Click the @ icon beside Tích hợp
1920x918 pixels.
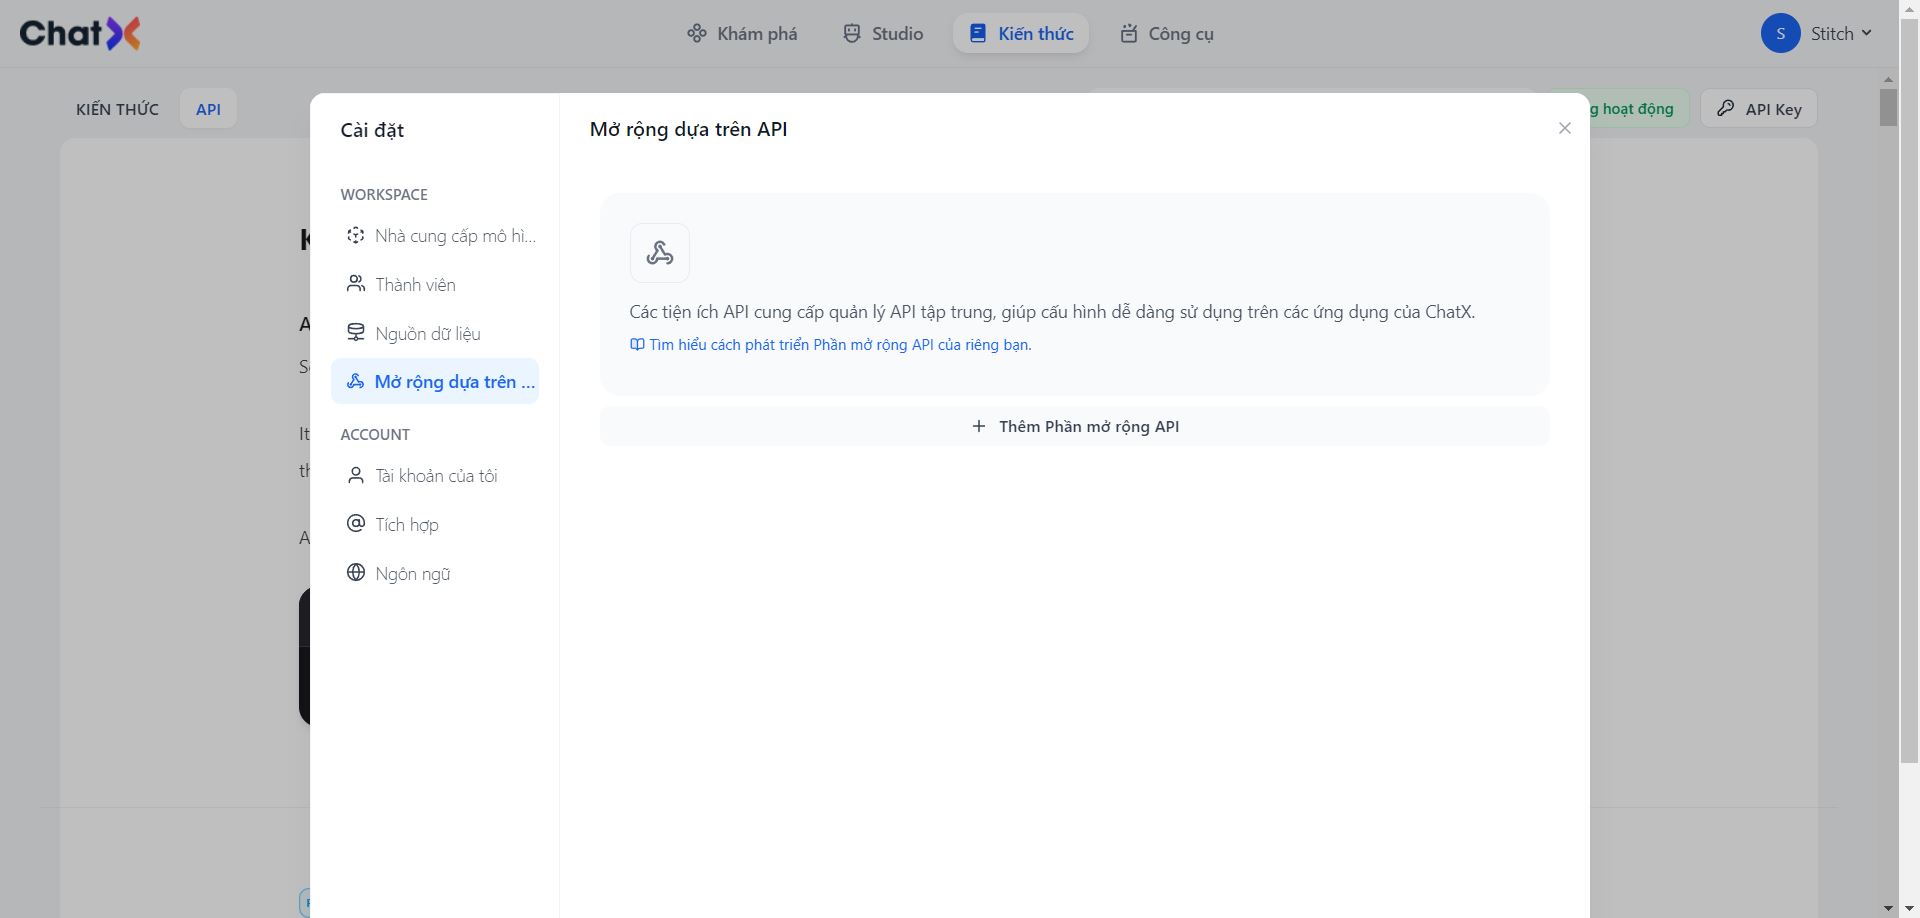(356, 524)
